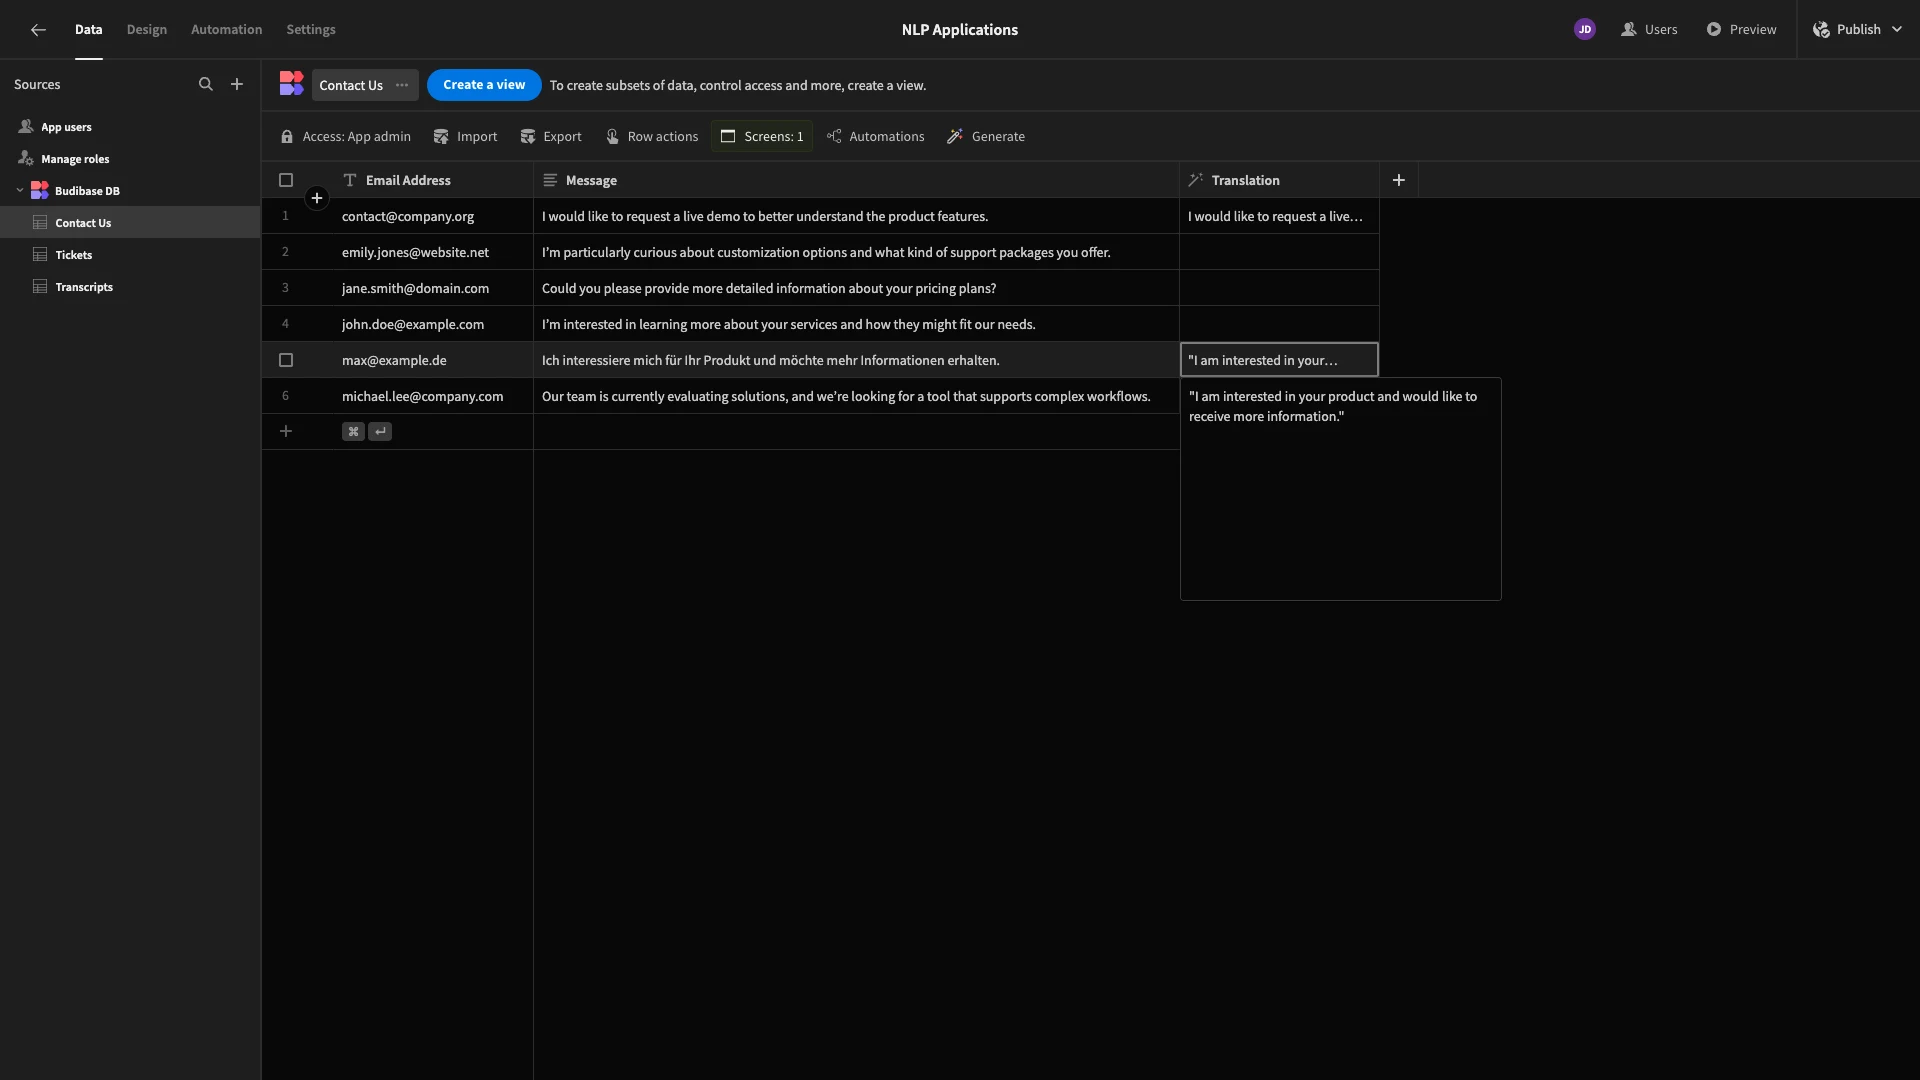Viewport: 1920px width, 1080px height.
Task: Switch to the Automation tab
Action: 226,30
